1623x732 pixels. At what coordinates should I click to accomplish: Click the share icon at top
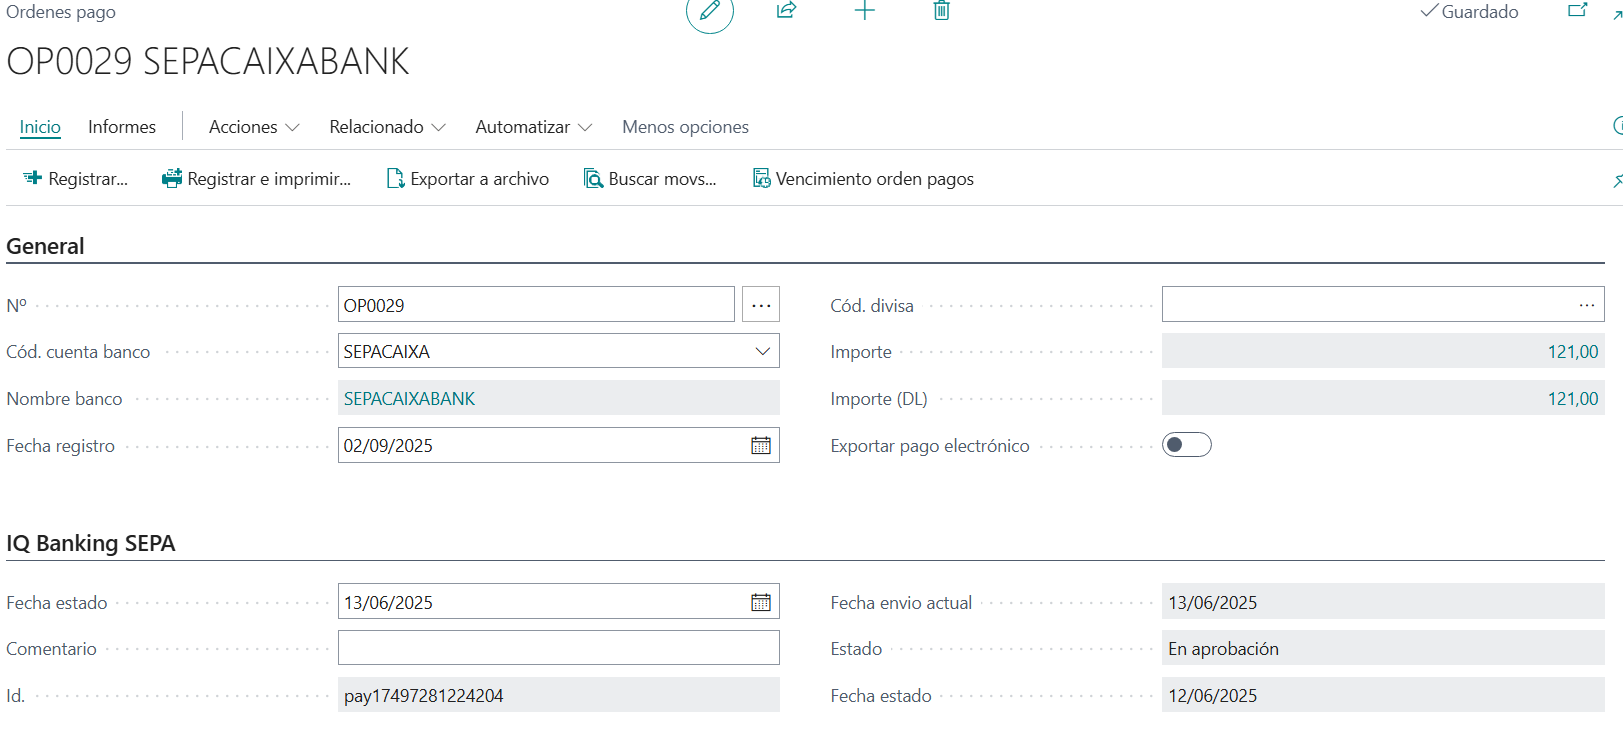click(x=787, y=11)
